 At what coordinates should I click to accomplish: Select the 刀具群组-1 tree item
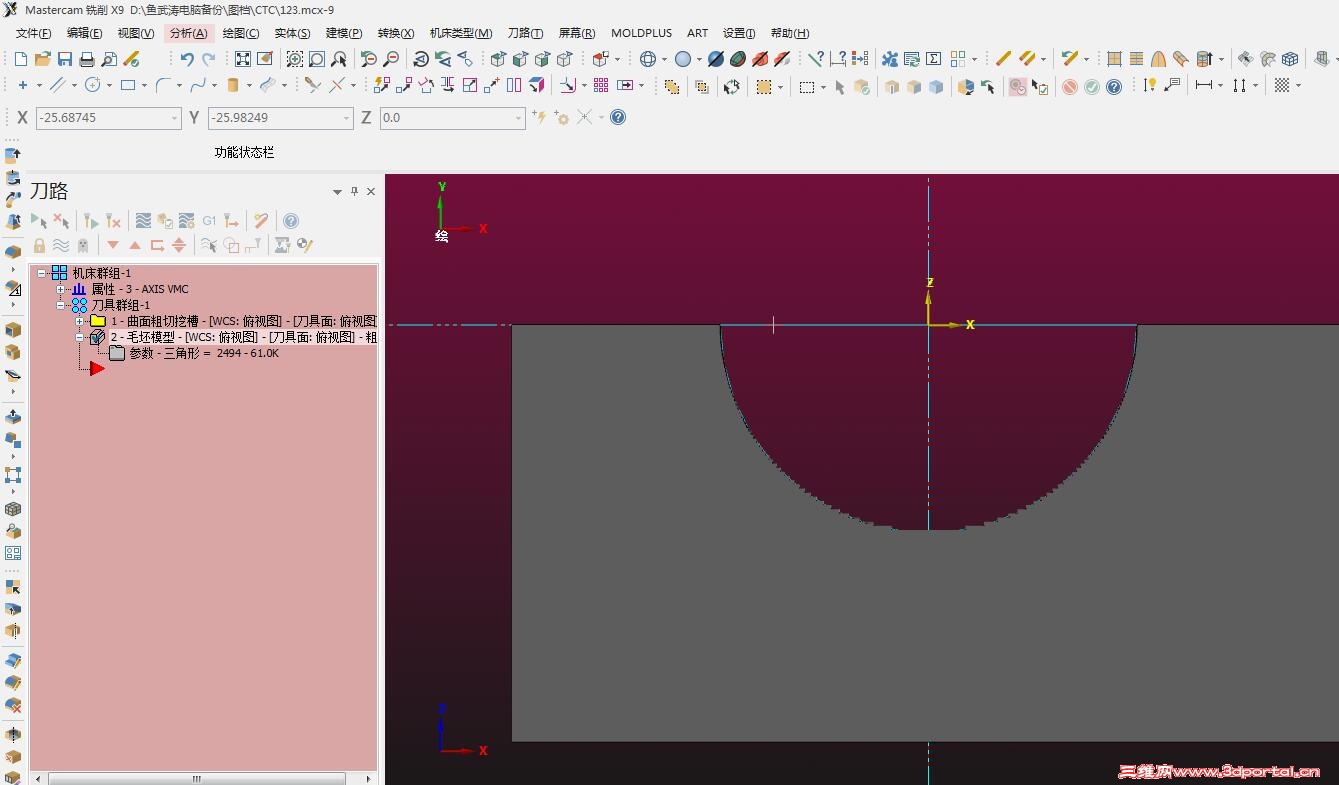coord(121,305)
